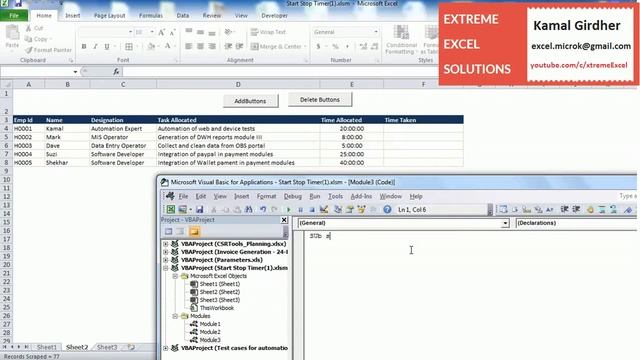Click the Break pause icon in VBA toolbar
The width and height of the screenshot is (640, 360).
click(x=300, y=210)
